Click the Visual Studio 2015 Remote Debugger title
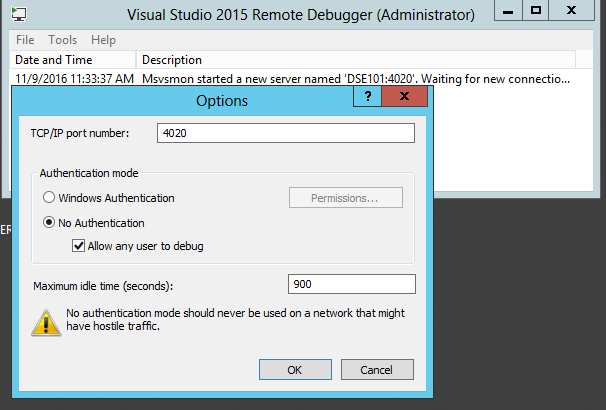Image resolution: width=606 pixels, height=410 pixels. [301, 15]
